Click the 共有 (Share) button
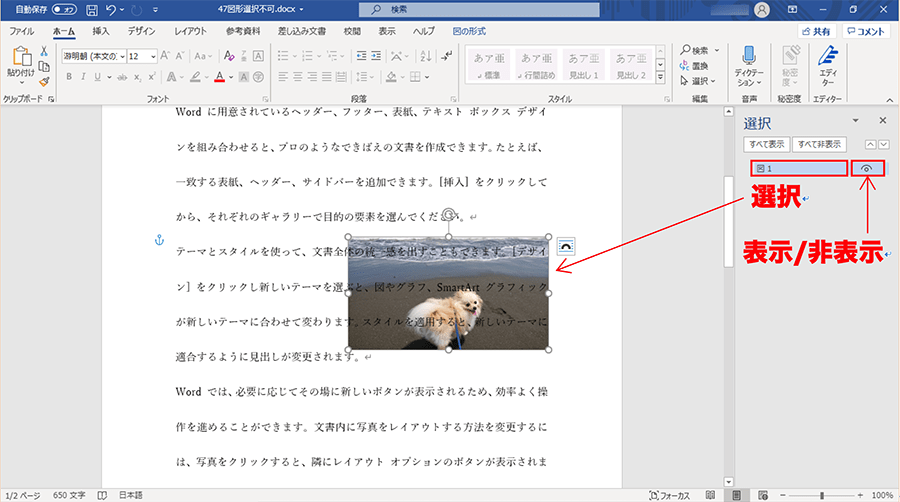 [x=815, y=31]
